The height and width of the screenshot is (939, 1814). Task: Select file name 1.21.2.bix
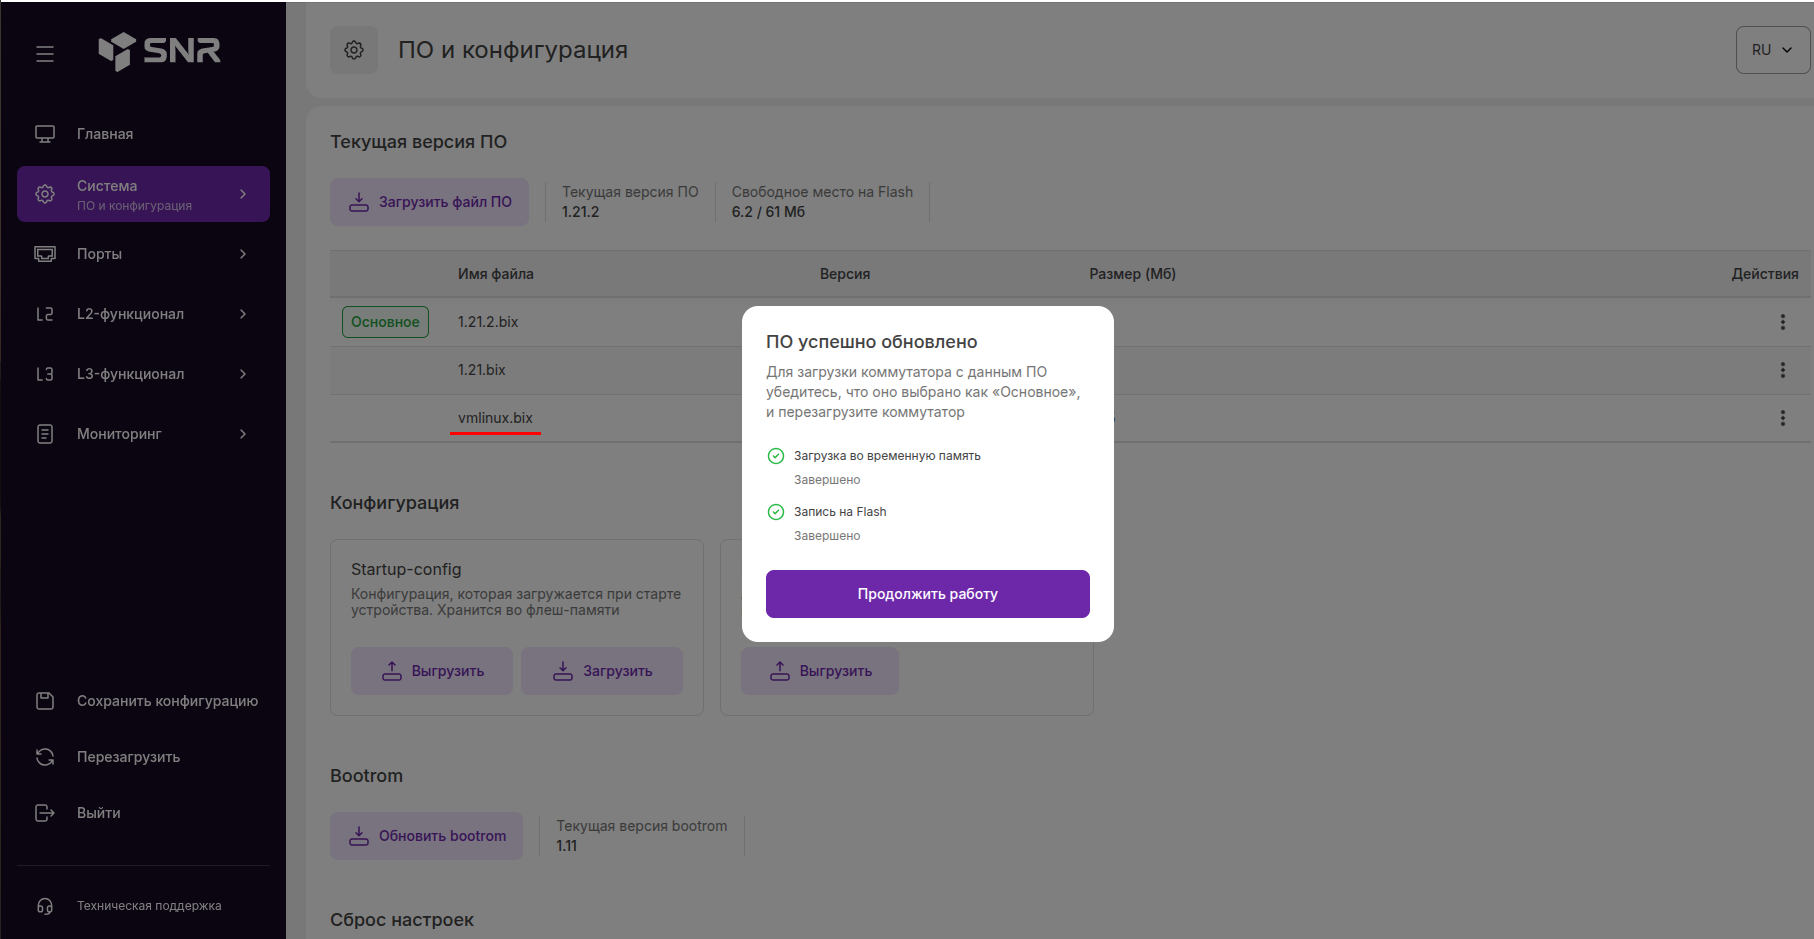point(488,322)
